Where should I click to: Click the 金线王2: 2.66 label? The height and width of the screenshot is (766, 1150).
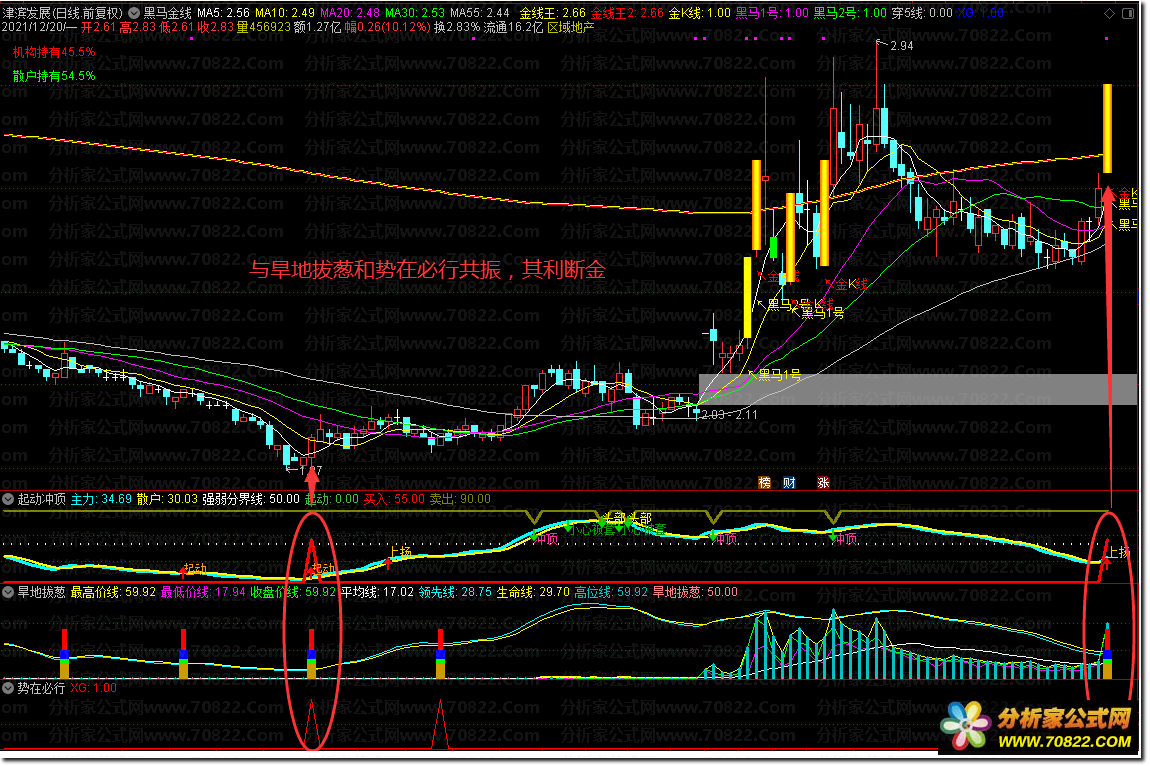pos(627,13)
